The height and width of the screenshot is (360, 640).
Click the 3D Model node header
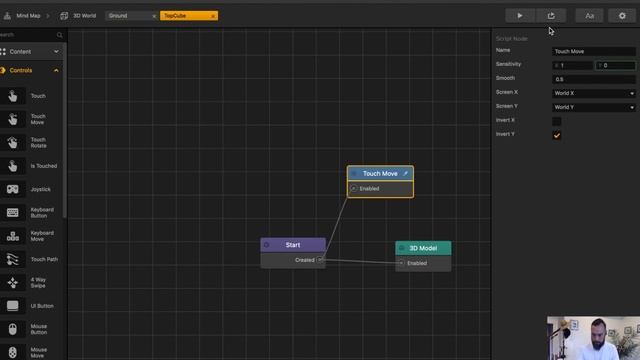click(x=423, y=248)
